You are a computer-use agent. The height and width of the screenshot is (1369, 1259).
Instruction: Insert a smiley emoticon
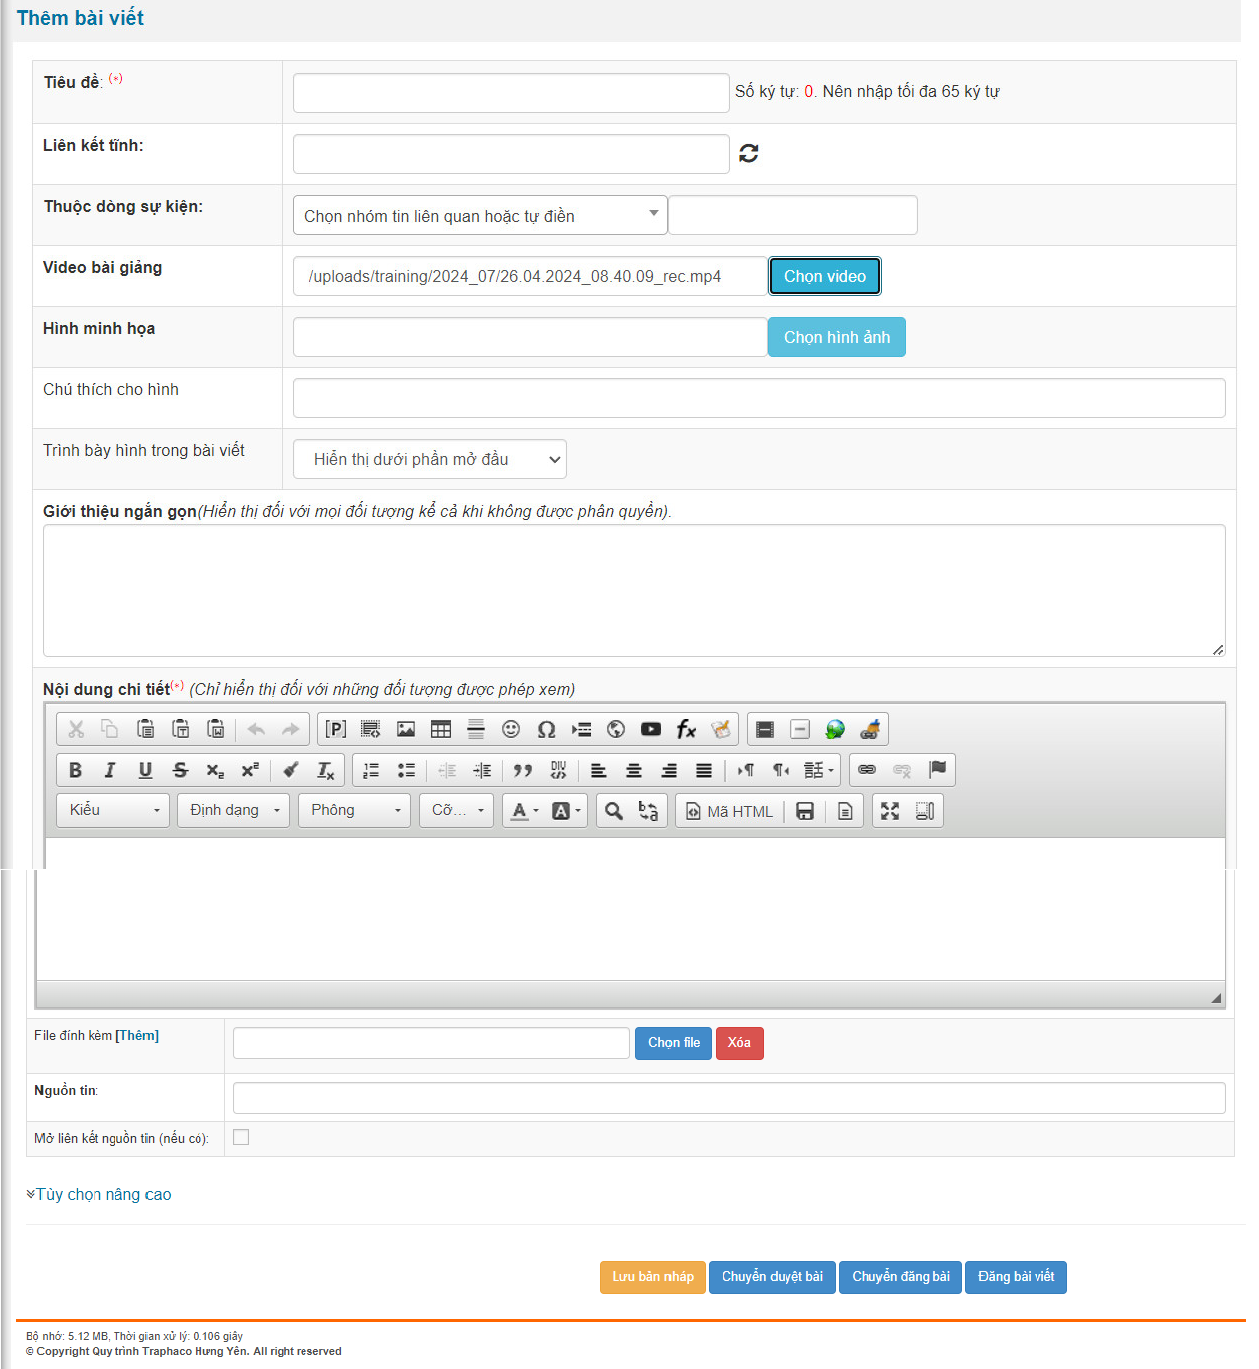tap(511, 729)
